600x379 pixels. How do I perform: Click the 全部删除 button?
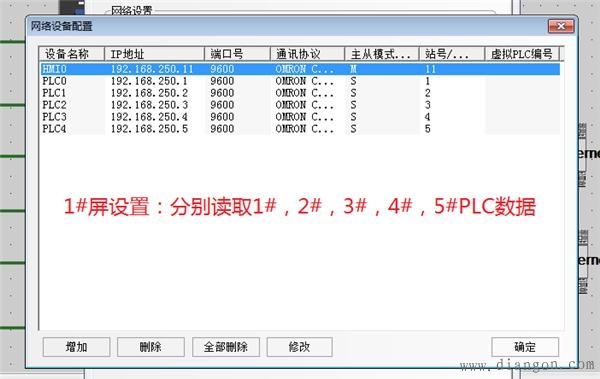pyautogui.click(x=226, y=347)
